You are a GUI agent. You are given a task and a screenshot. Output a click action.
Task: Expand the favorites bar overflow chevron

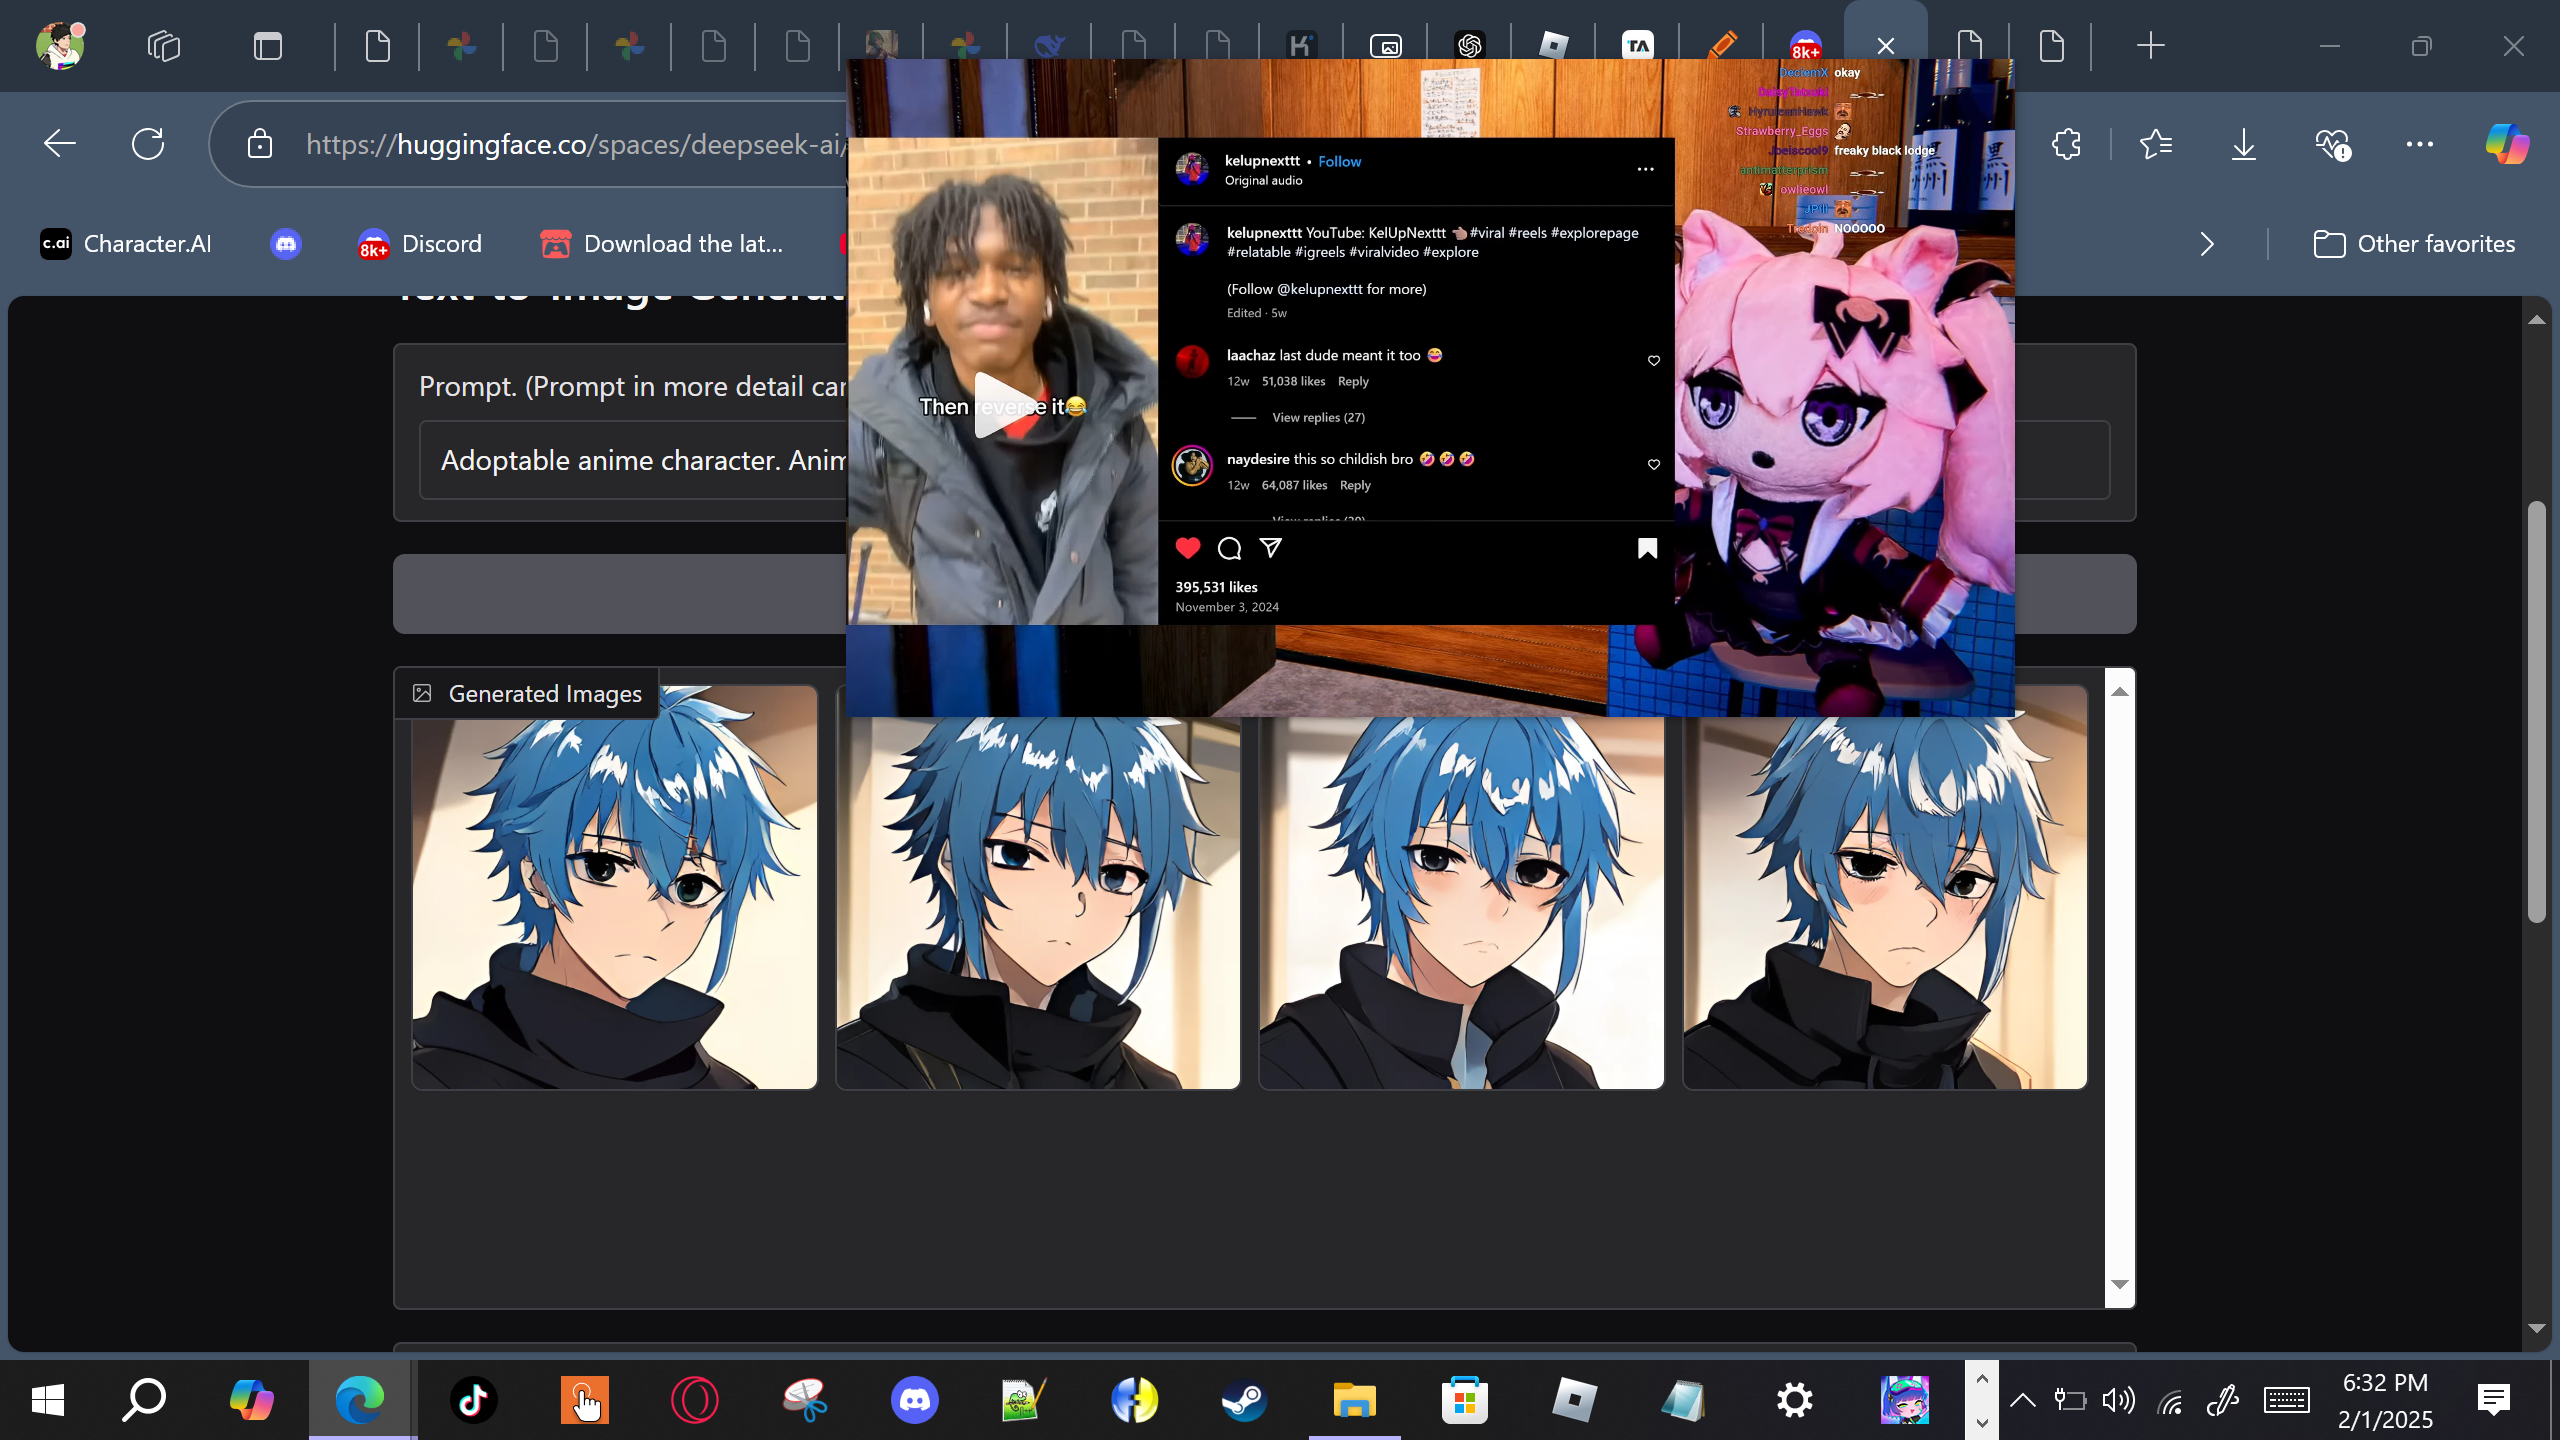coord(2207,244)
